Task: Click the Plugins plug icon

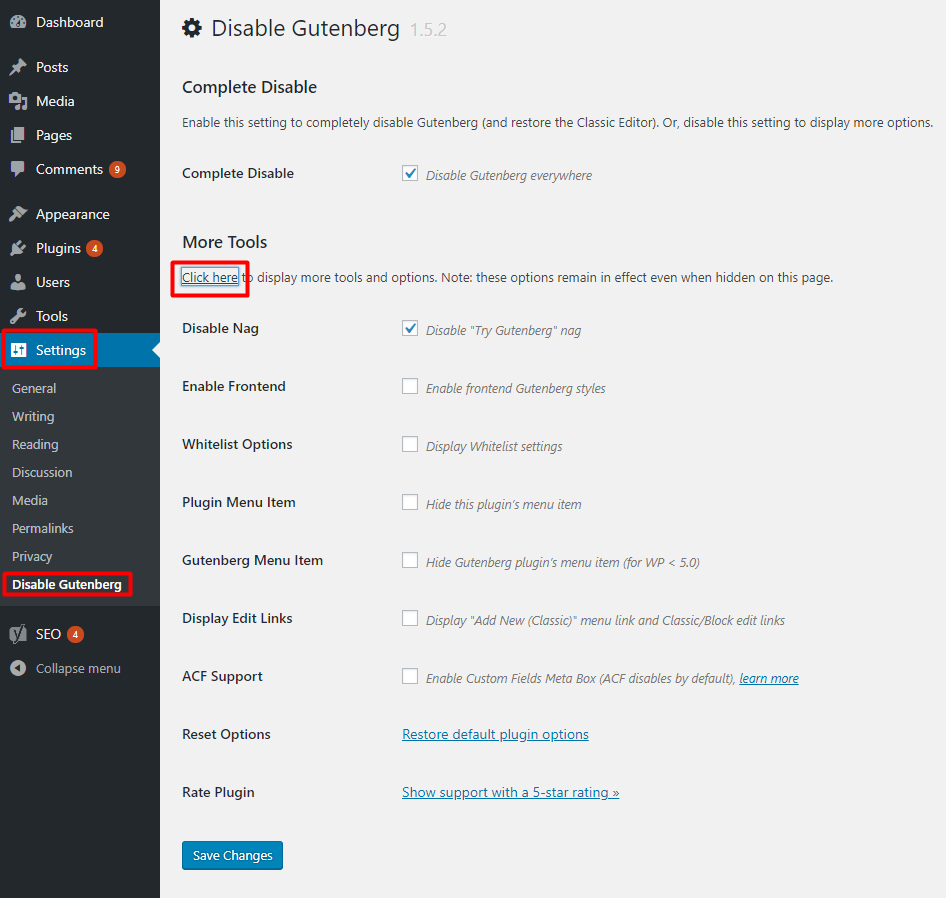Action: click(x=18, y=248)
